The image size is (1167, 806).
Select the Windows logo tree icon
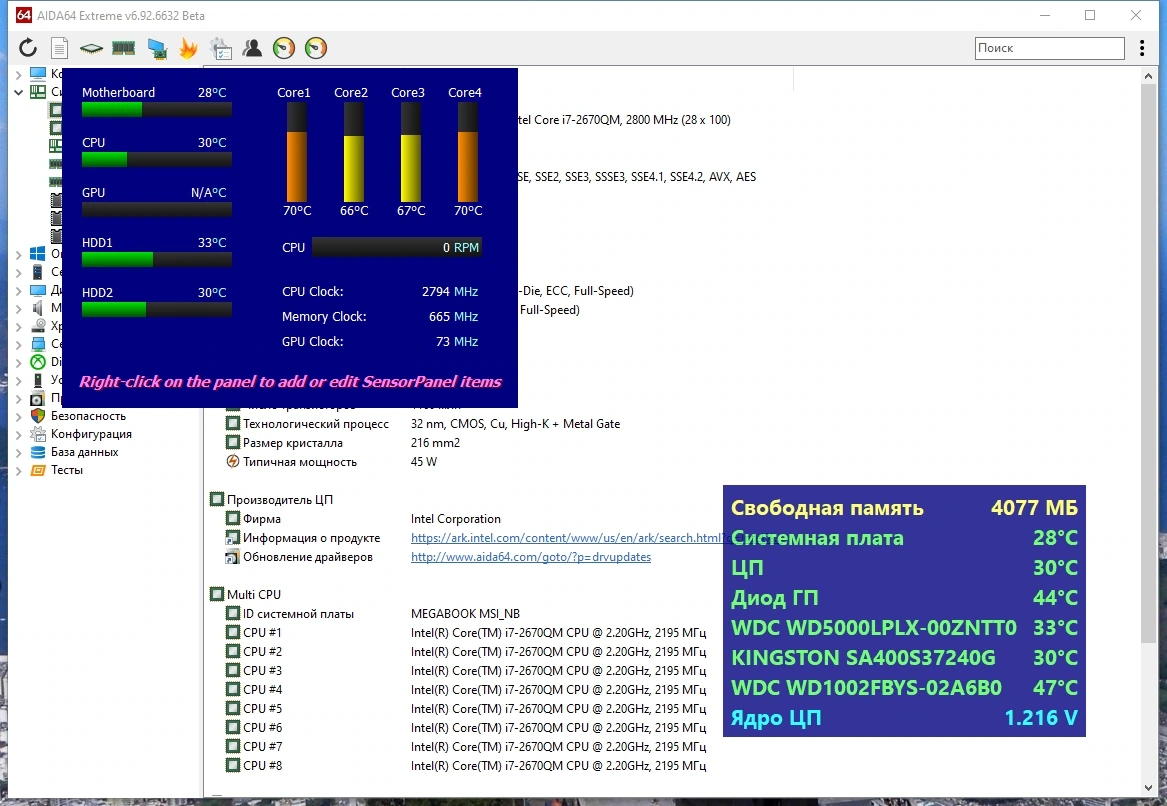37,254
